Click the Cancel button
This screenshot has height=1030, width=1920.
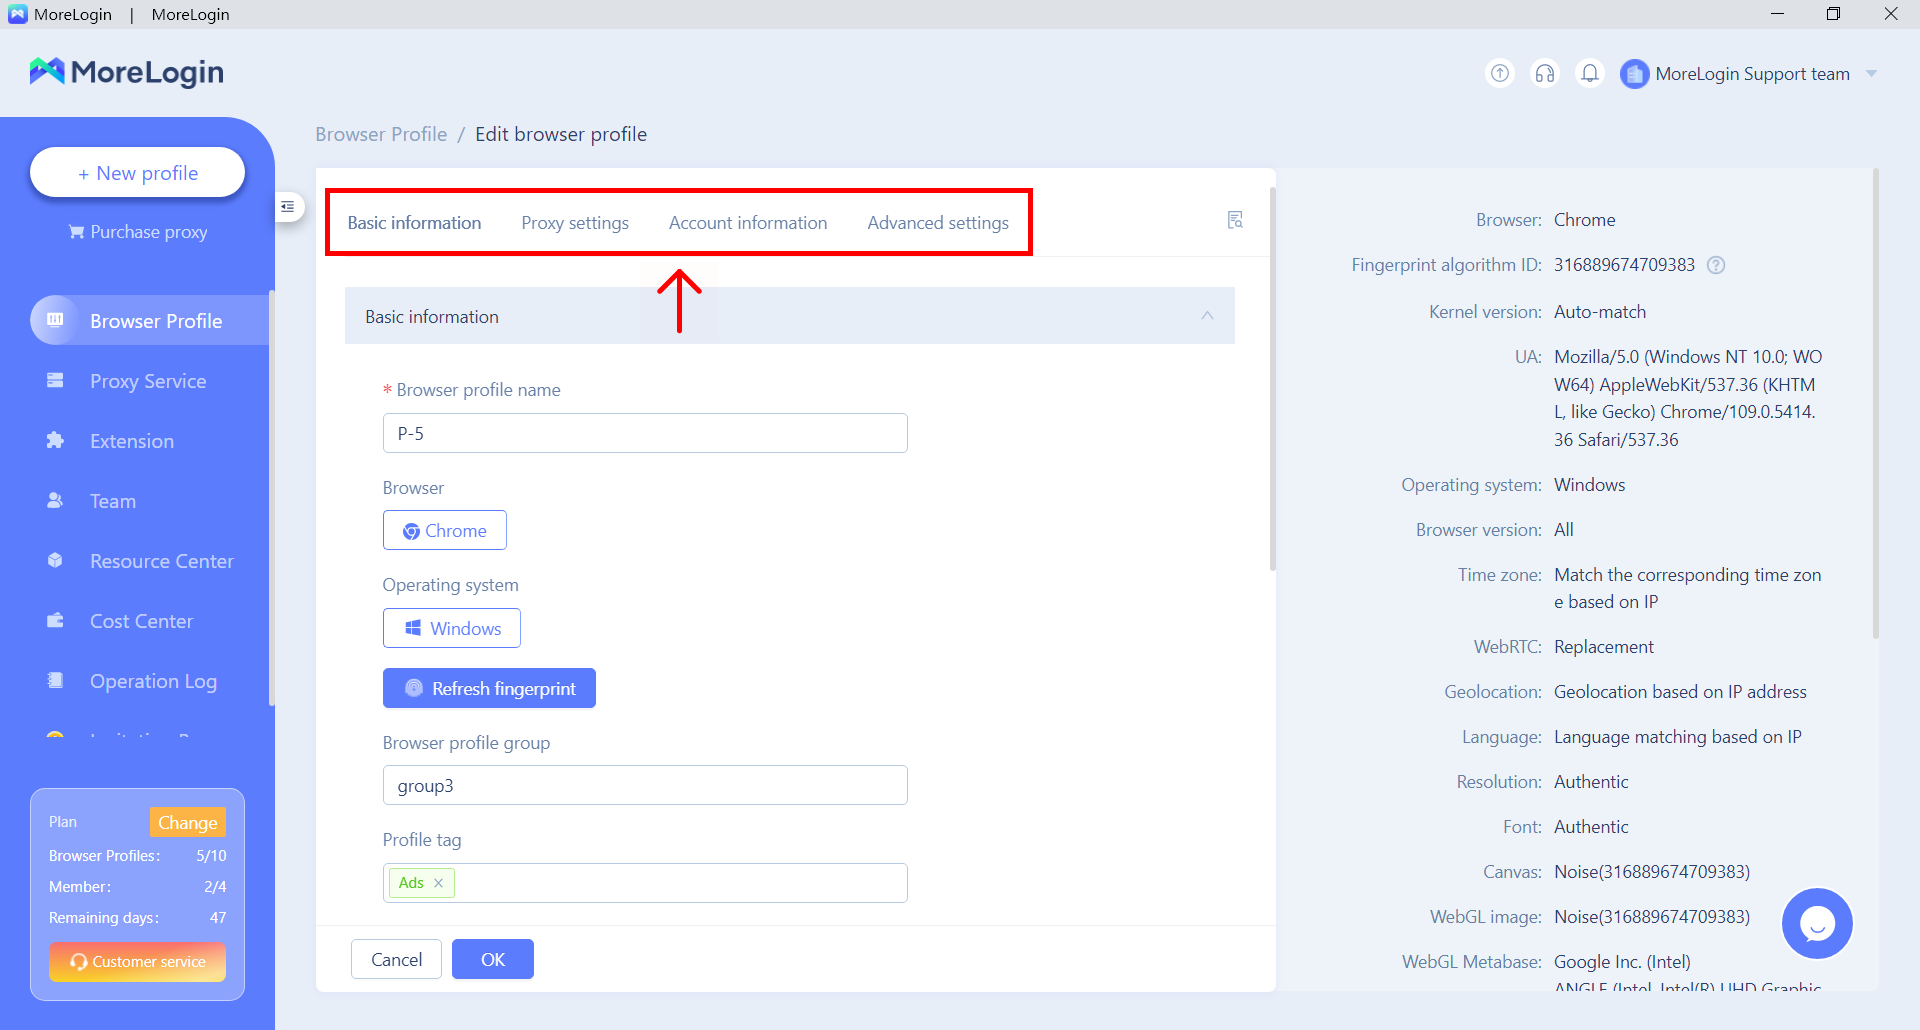click(396, 959)
